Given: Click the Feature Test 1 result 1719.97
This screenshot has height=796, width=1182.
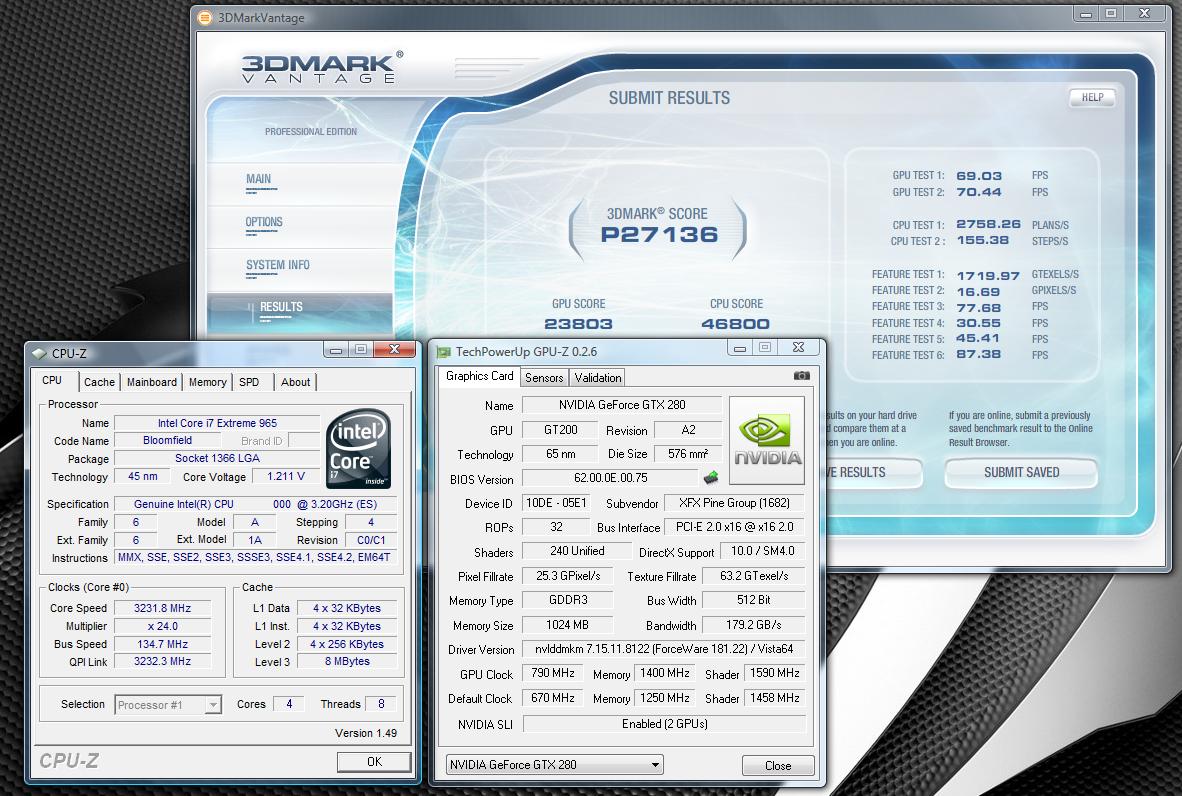Looking at the screenshot, I should pyautogui.click(x=988, y=275).
